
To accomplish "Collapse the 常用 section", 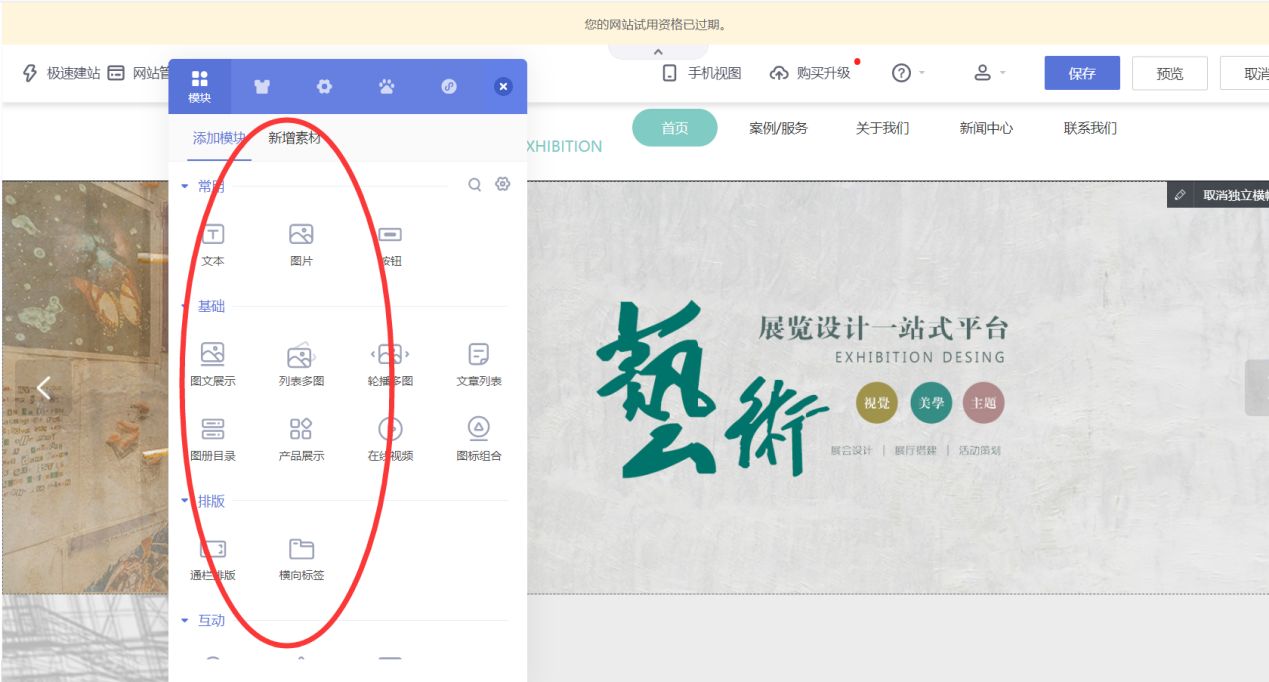I will click(x=184, y=186).
